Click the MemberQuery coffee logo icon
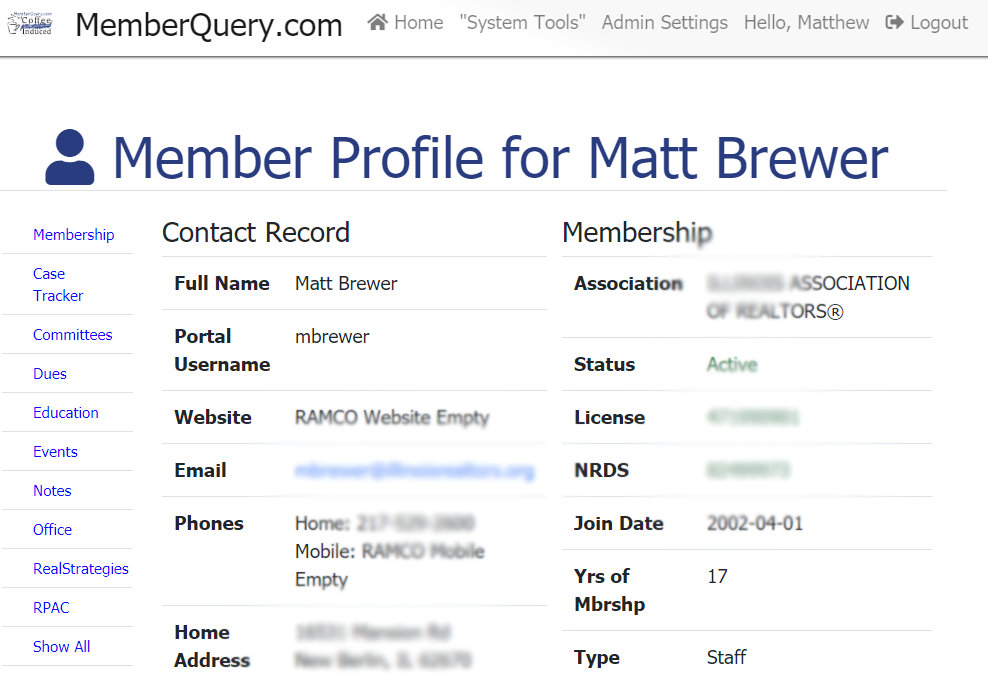 (30, 23)
